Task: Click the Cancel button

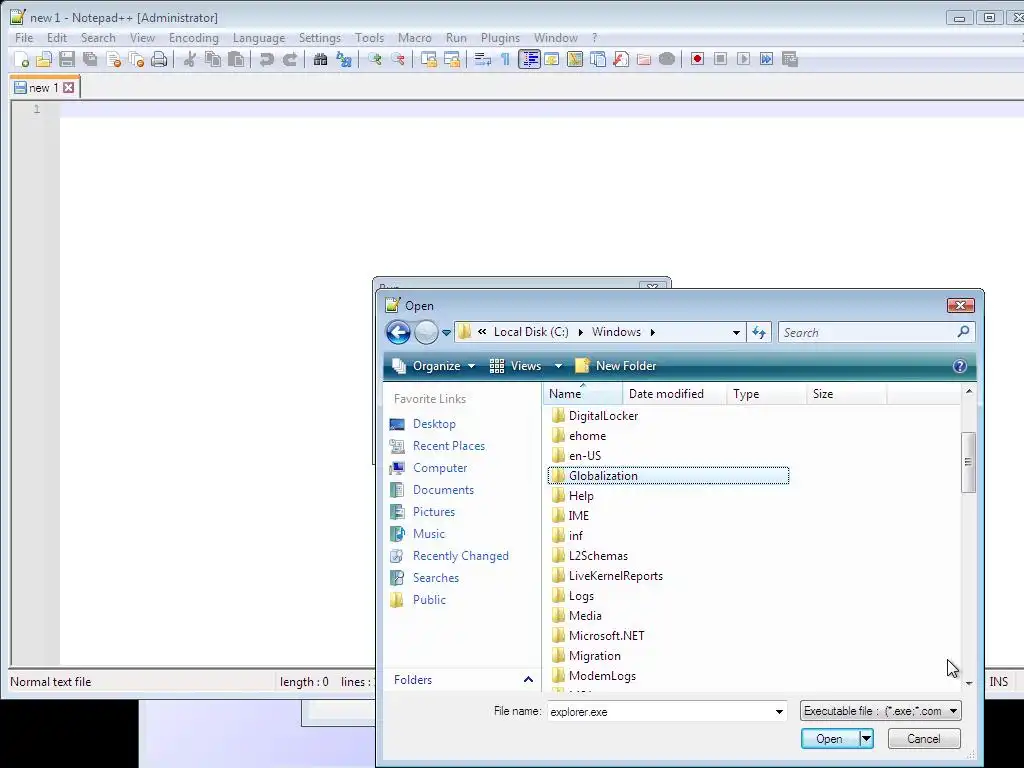Action: click(x=923, y=739)
